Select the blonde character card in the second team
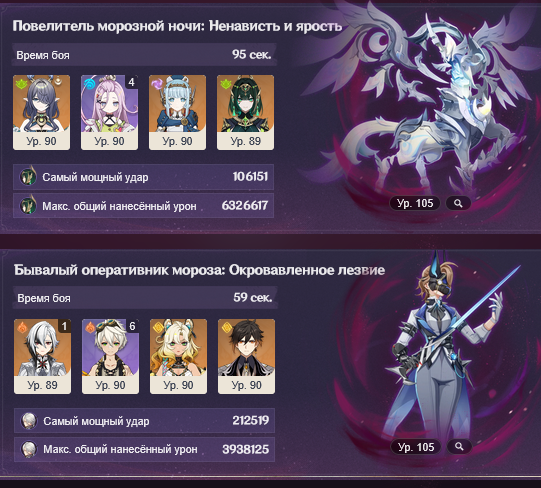The width and height of the screenshot is (541, 488). [178, 356]
